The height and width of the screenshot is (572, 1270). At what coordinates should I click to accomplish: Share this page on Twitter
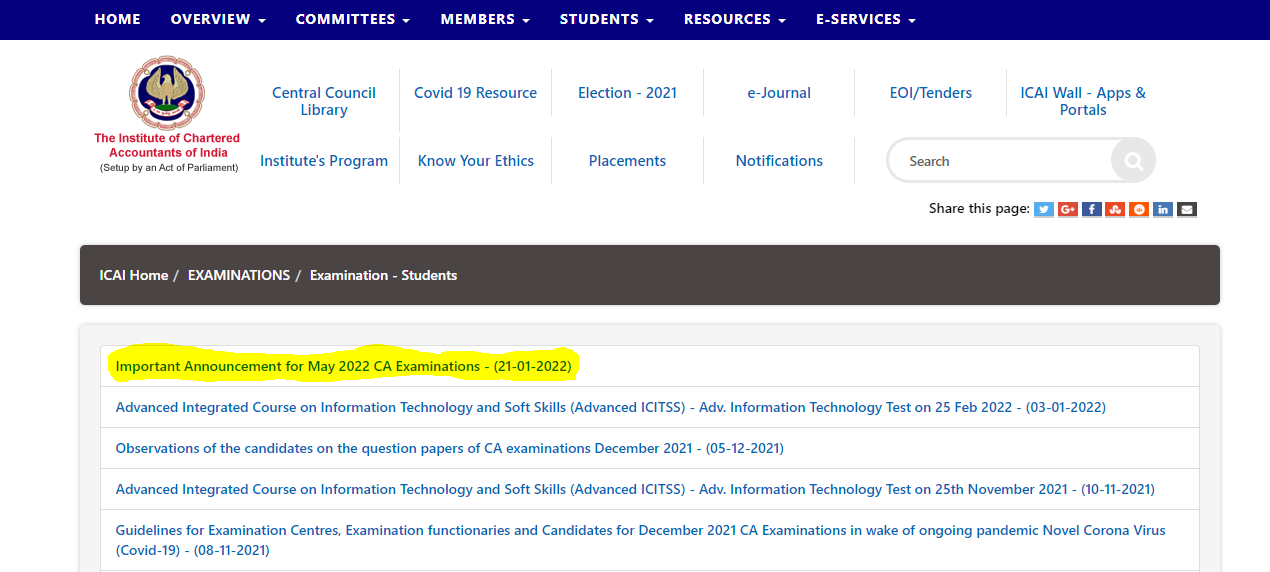pyautogui.click(x=1044, y=209)
